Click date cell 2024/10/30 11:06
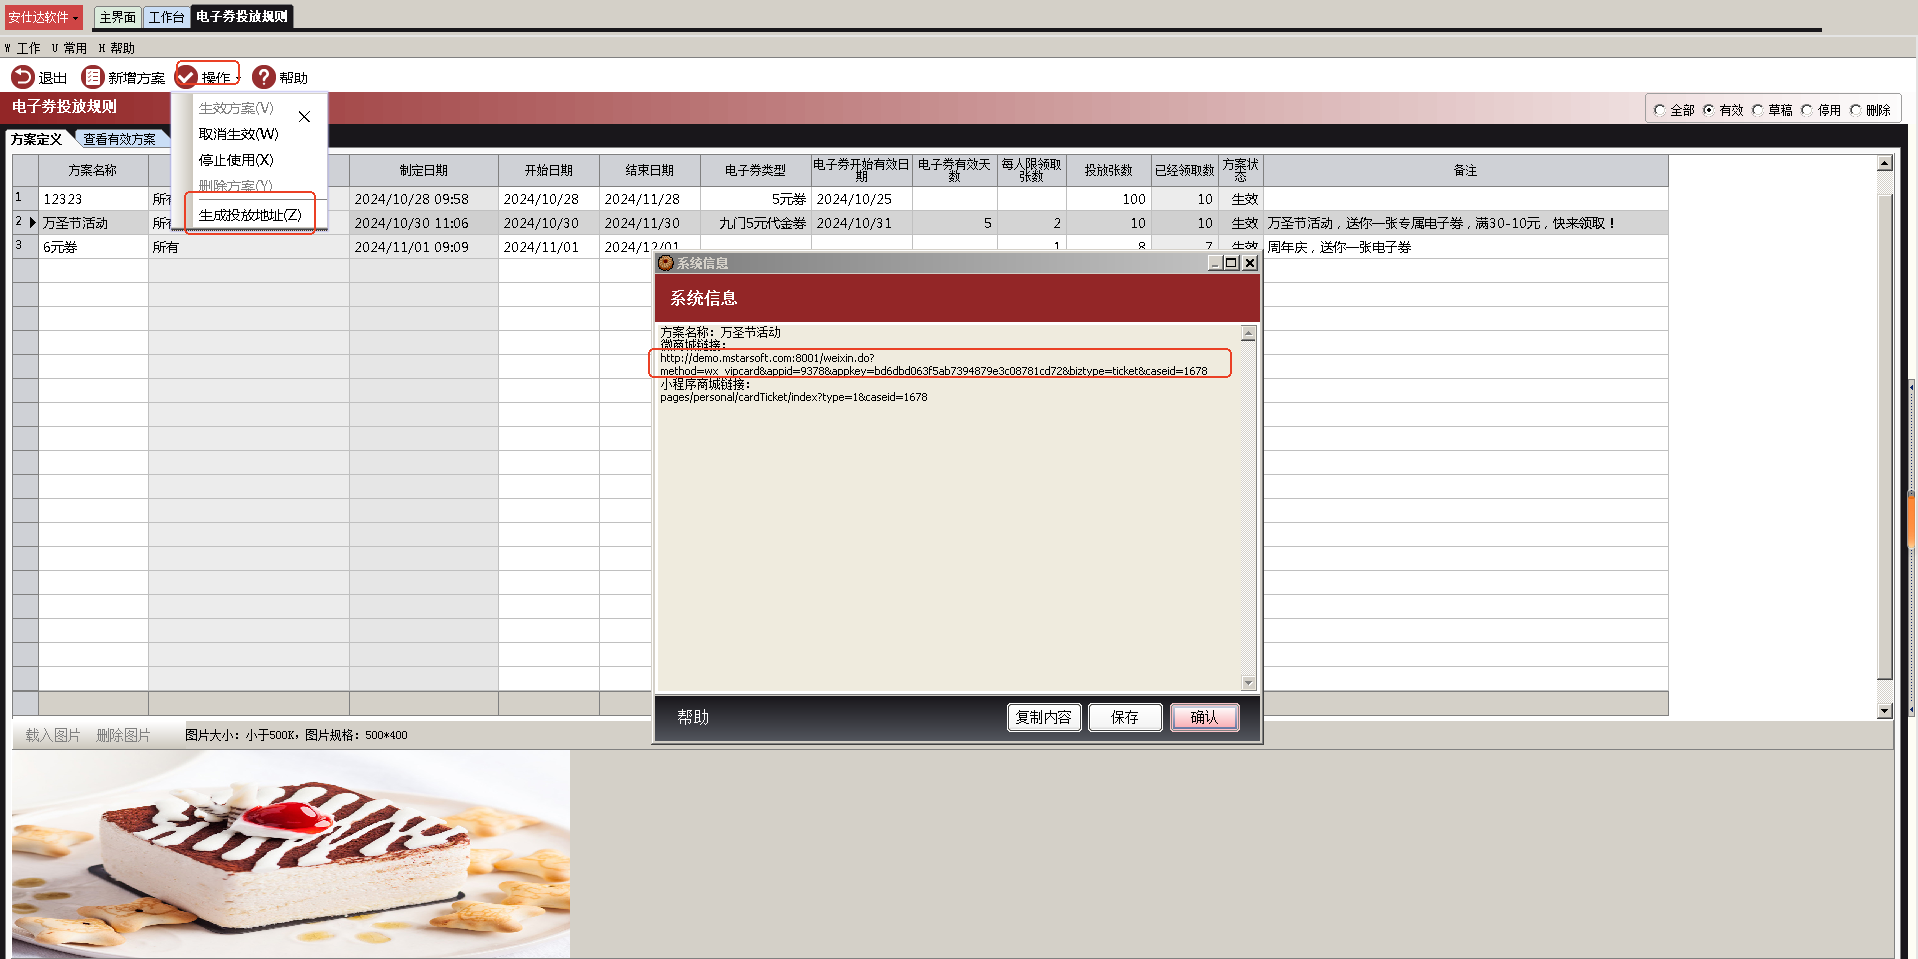This screenshot has width=1918, height=959. [424, 223]
